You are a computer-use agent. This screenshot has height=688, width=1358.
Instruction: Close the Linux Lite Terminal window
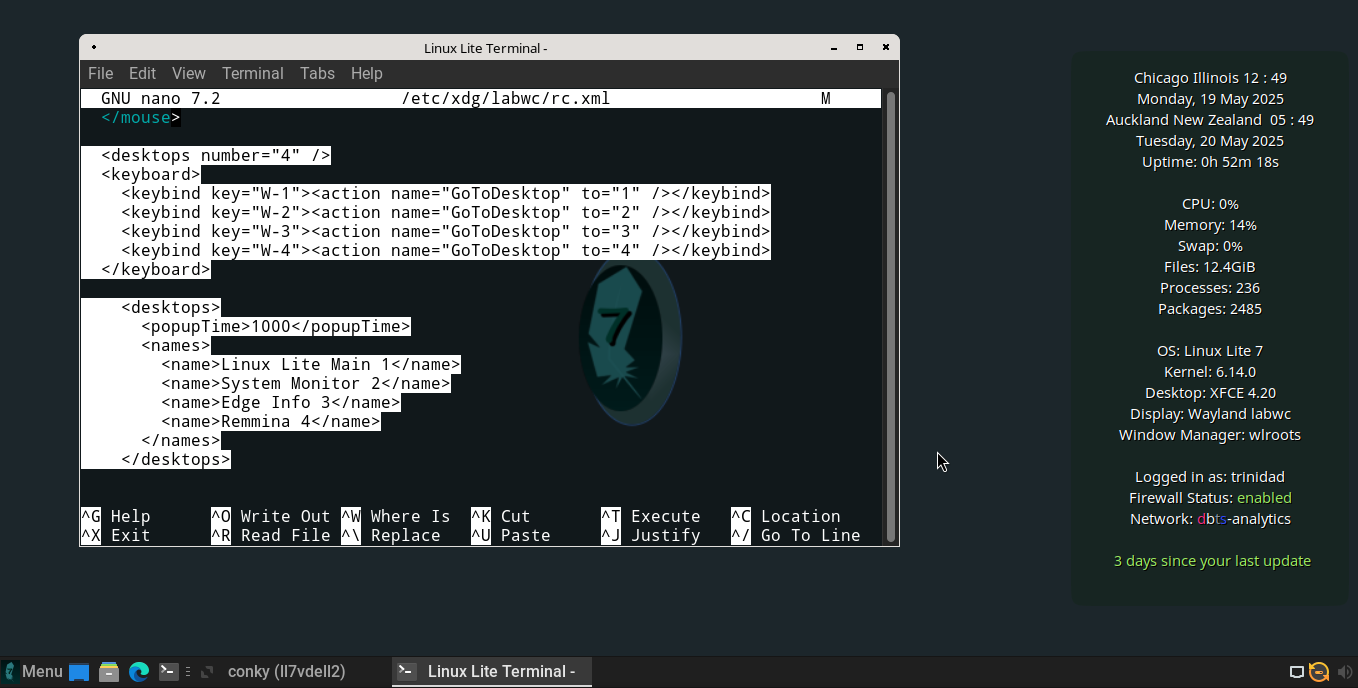(x=886, y=47)
